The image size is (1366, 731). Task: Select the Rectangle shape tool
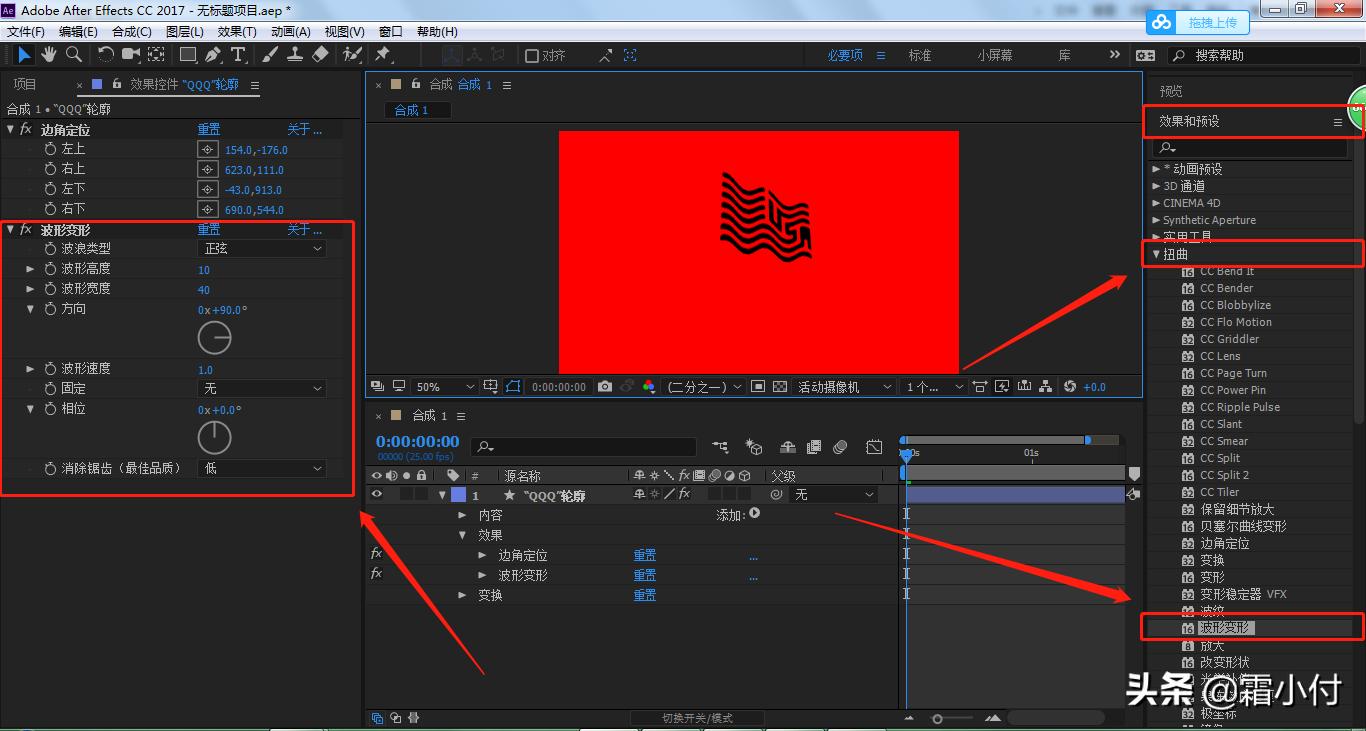pyautogui.click(x=187, y=55)
